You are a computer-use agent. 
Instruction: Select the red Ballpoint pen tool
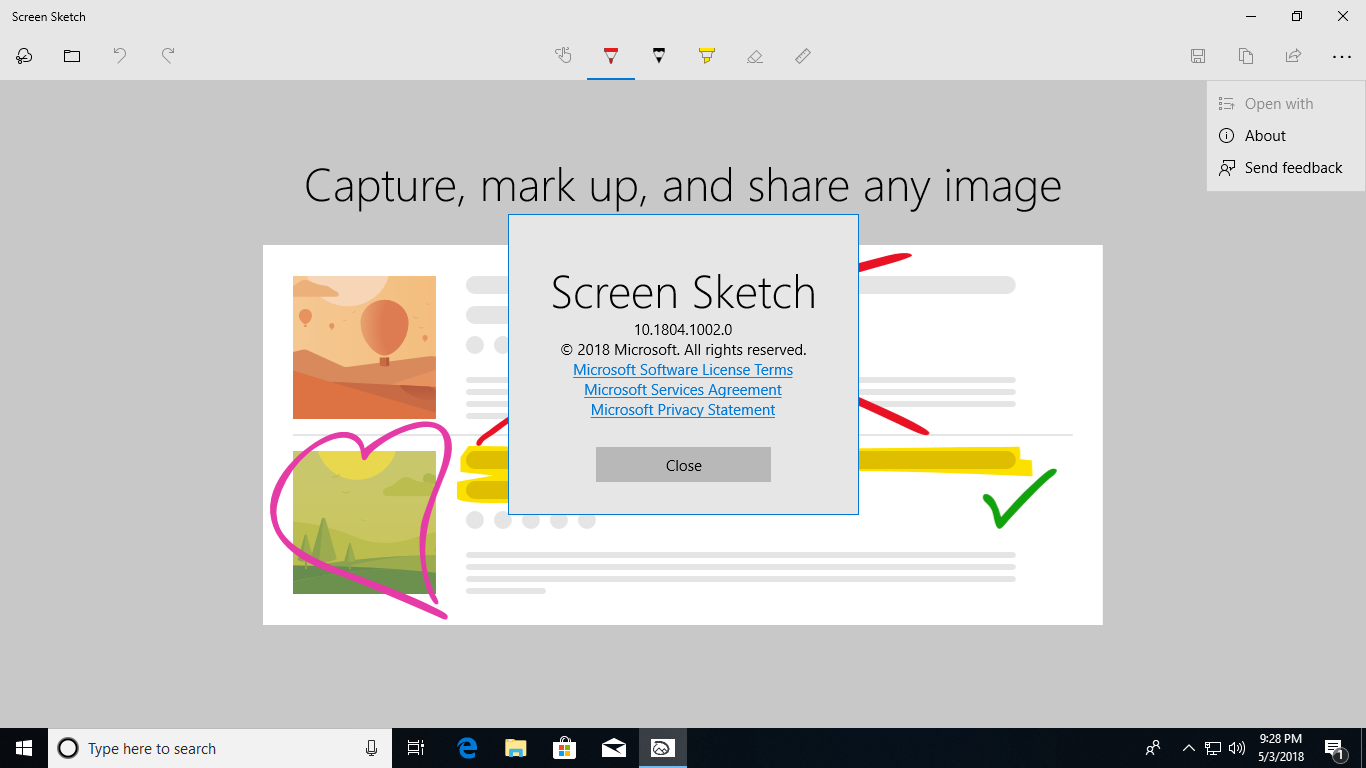point(611,56)
